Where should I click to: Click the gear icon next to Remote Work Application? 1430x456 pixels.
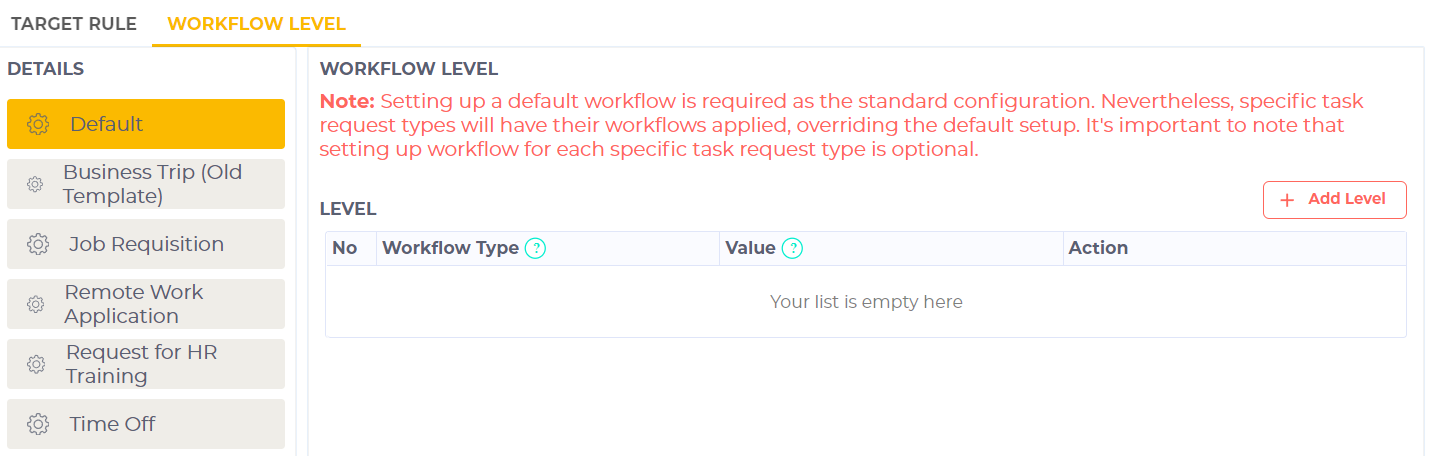pyautogui.click(x=35, y=304)
